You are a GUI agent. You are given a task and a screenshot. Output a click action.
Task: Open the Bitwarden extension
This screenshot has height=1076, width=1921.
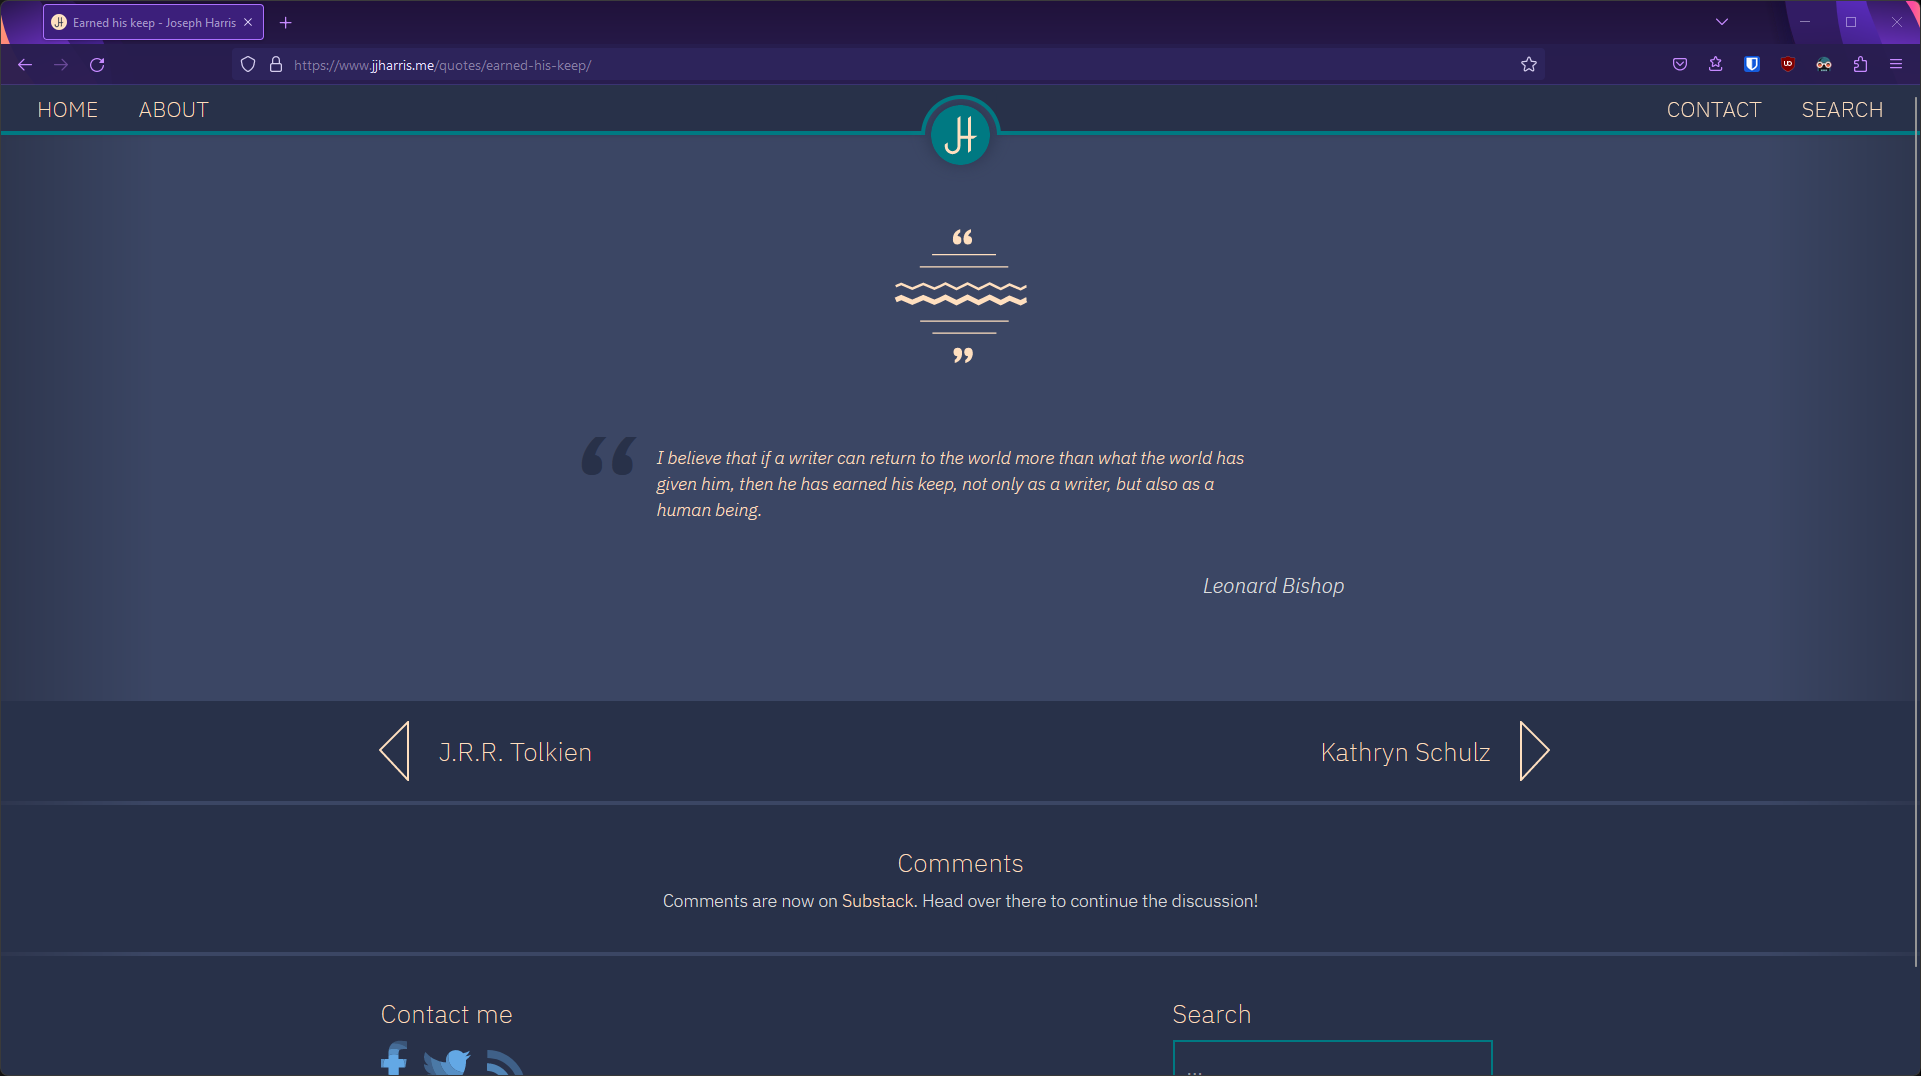(x=1752, y=65)
